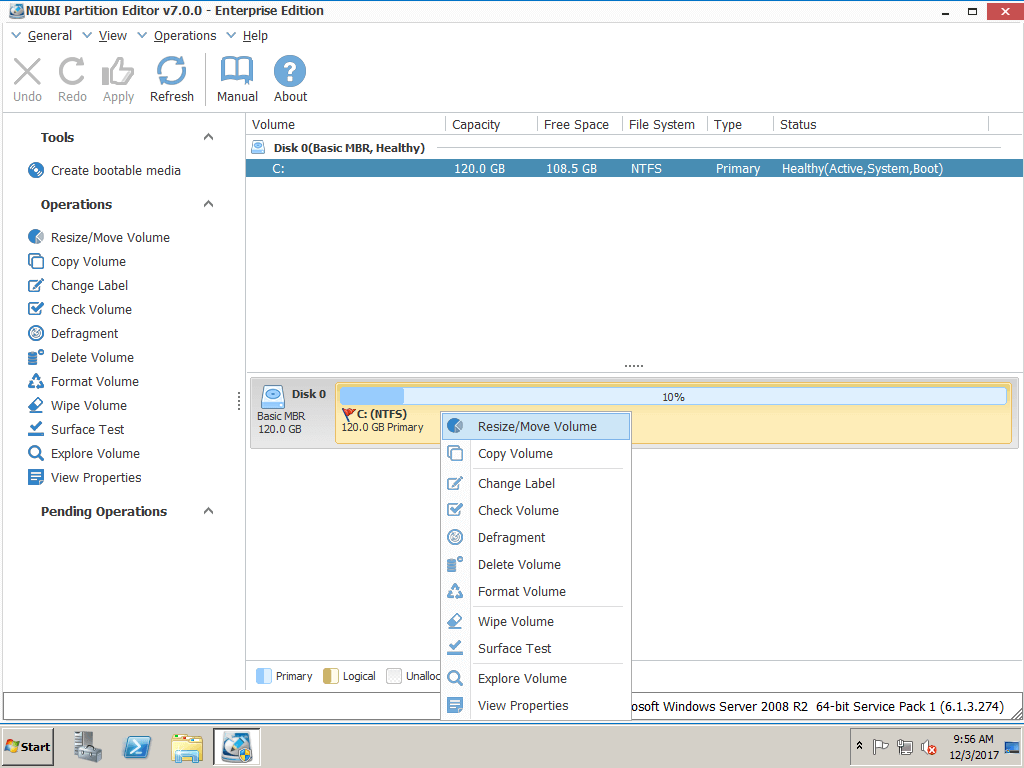1024x768 pixels.
Task: Click context menu Format Volume icon
Action: click(x=455, y=591)
